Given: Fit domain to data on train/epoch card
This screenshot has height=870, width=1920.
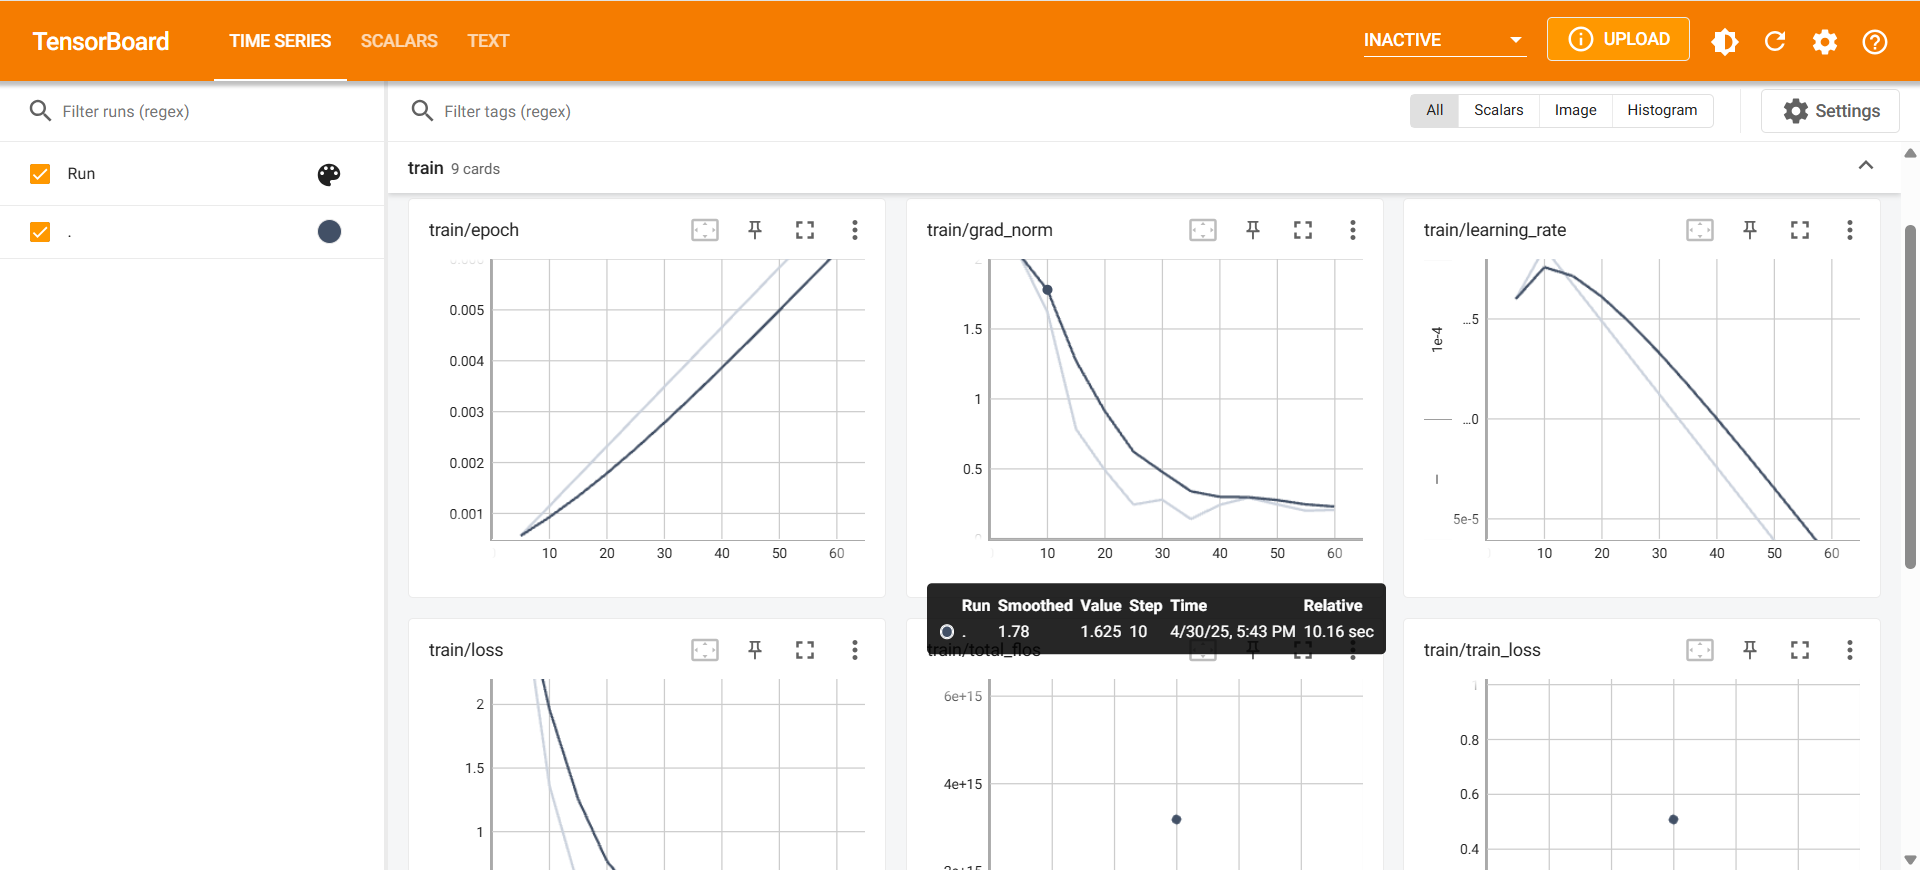Looking at the screenshot, I should (705, 230).
